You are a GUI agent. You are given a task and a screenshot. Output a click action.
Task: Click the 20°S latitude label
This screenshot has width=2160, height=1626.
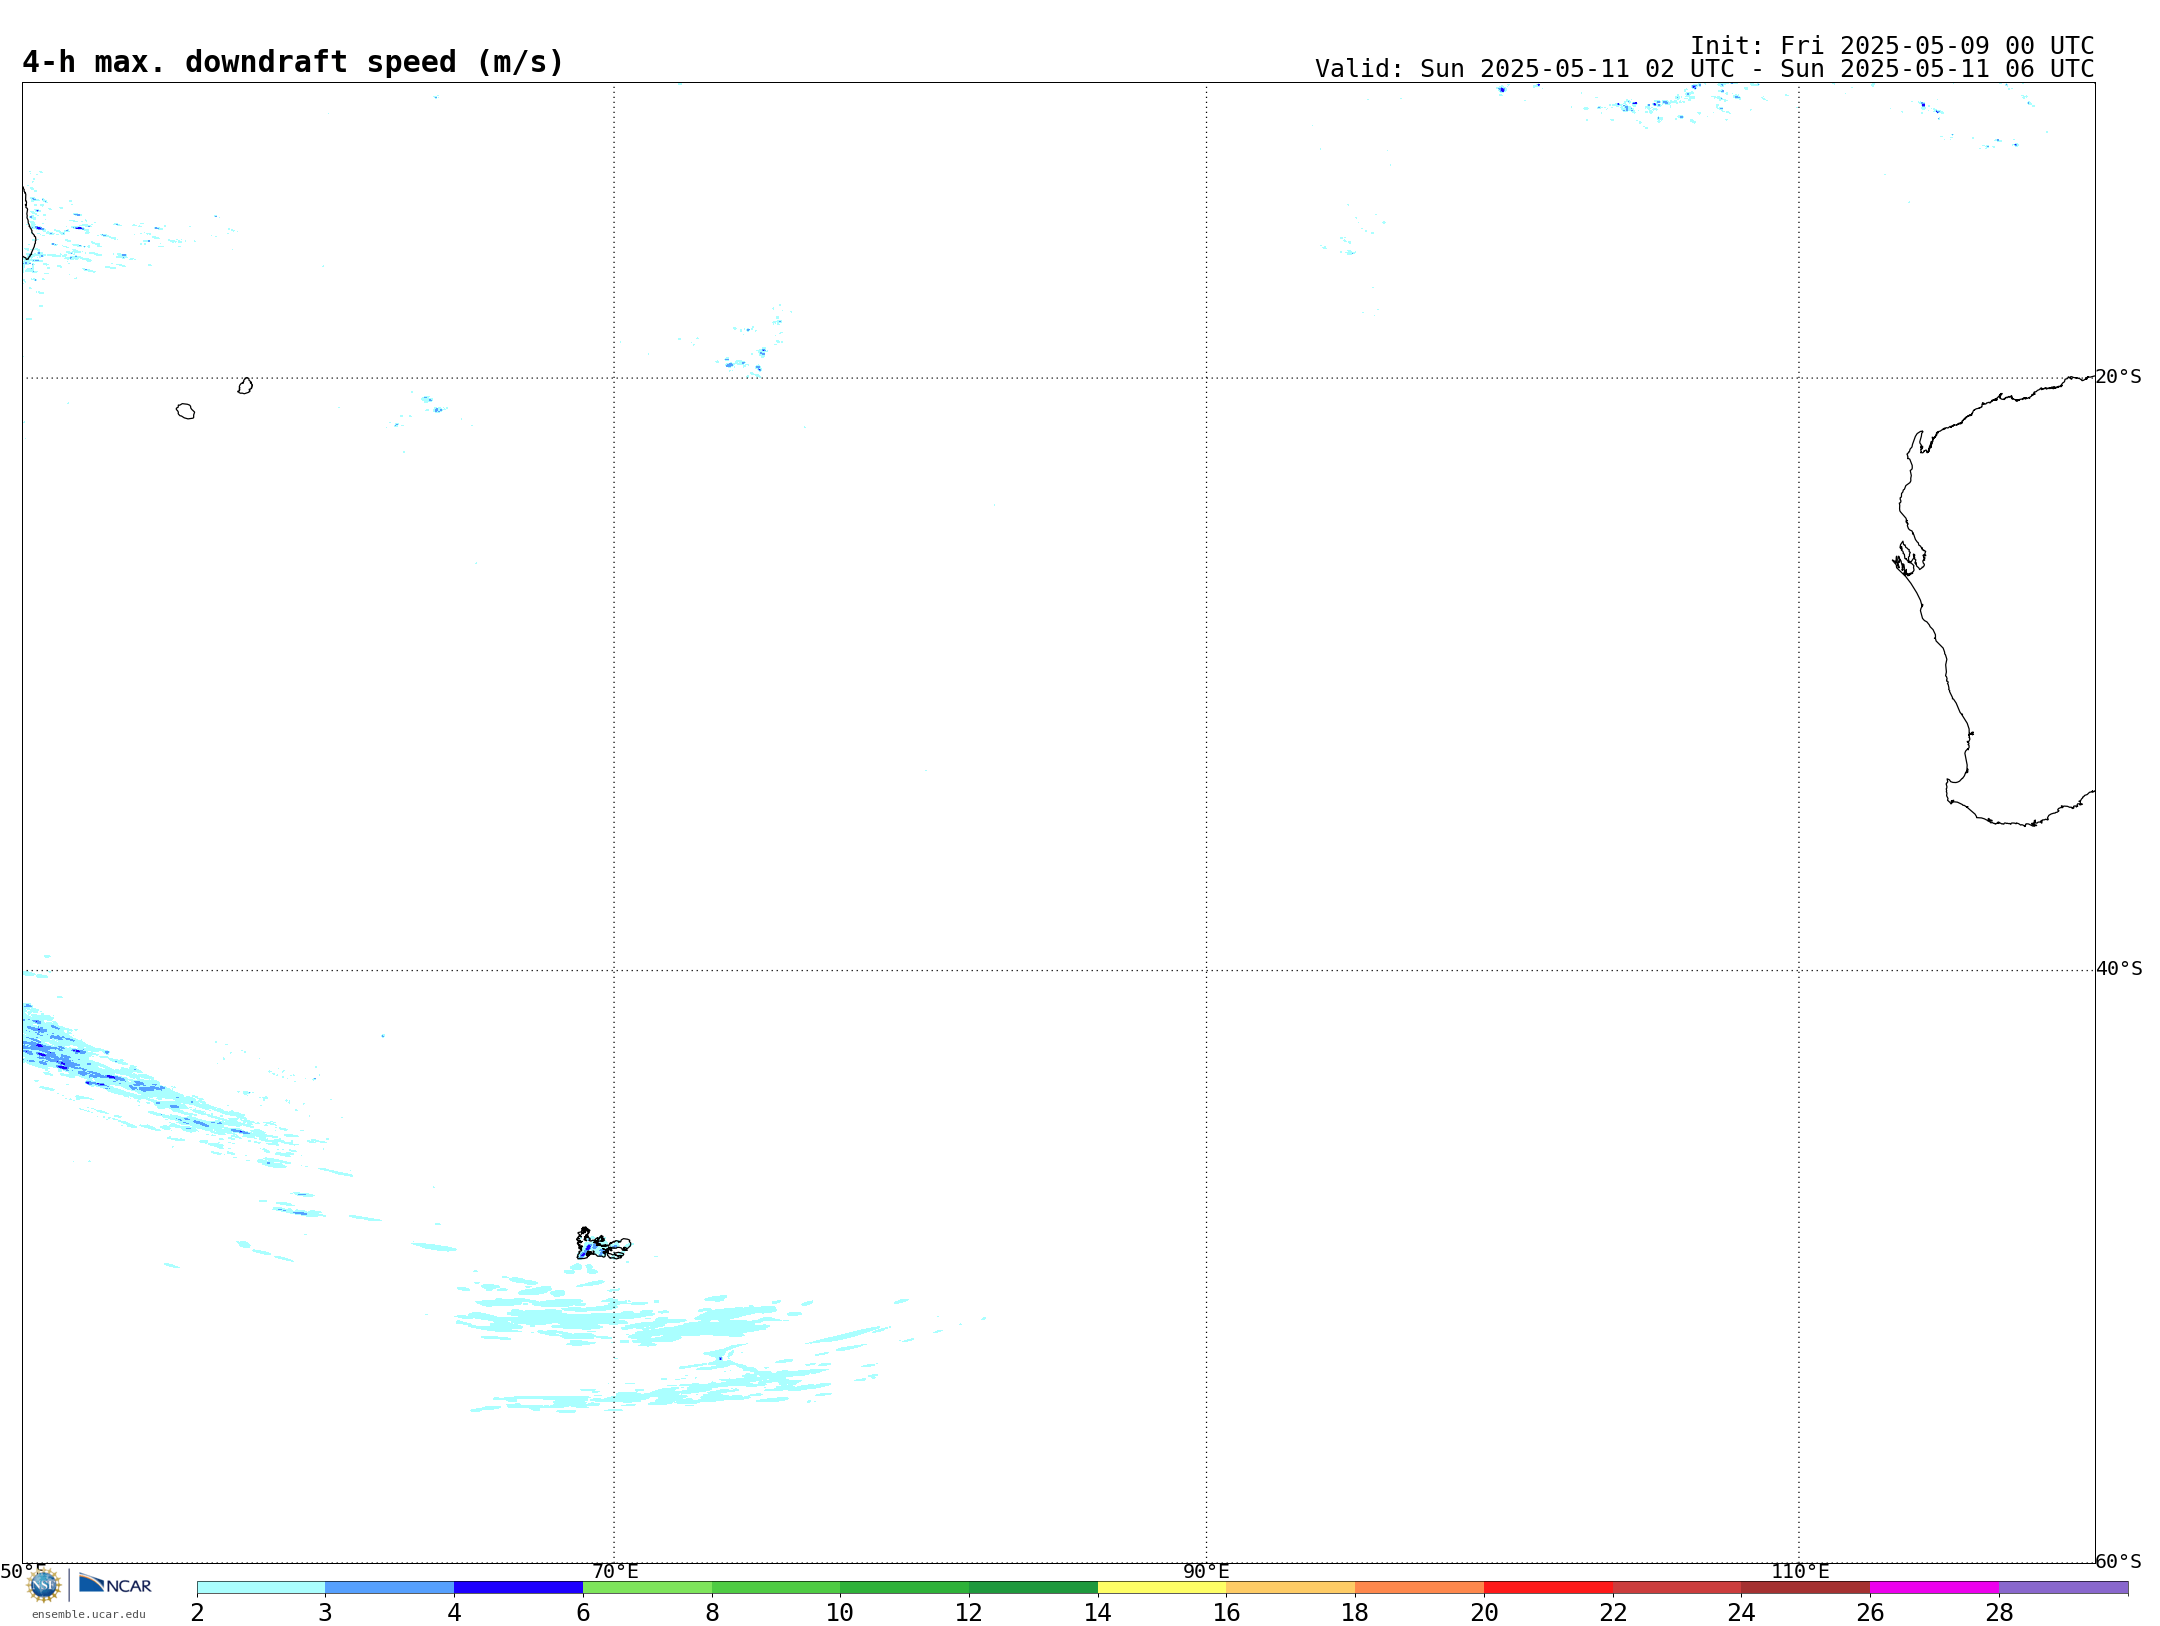[x=2118, y=377]
